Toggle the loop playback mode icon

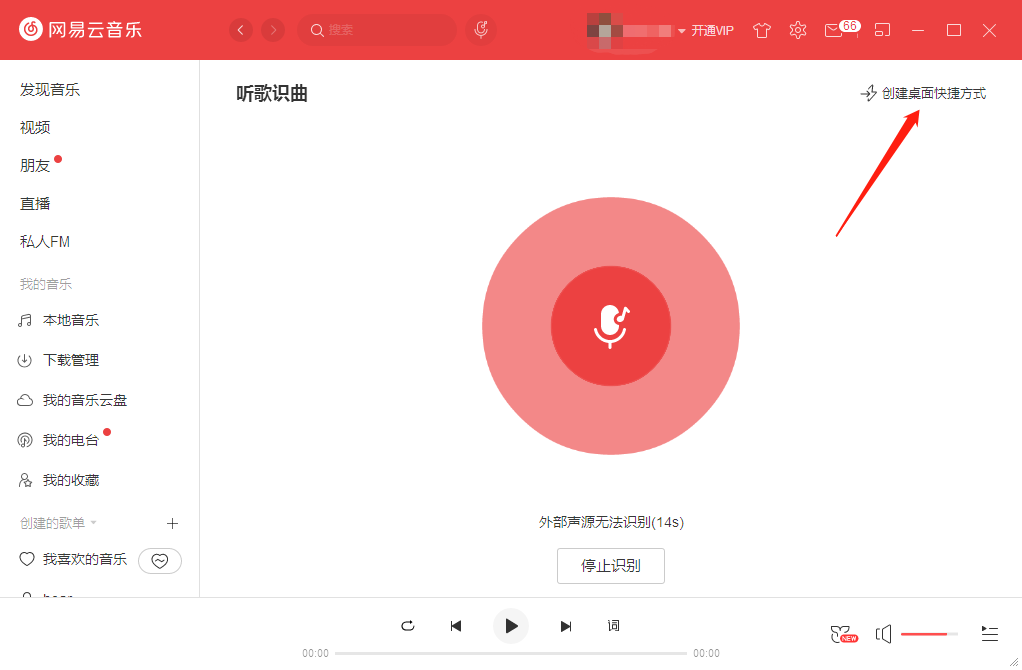click(408, 626)
